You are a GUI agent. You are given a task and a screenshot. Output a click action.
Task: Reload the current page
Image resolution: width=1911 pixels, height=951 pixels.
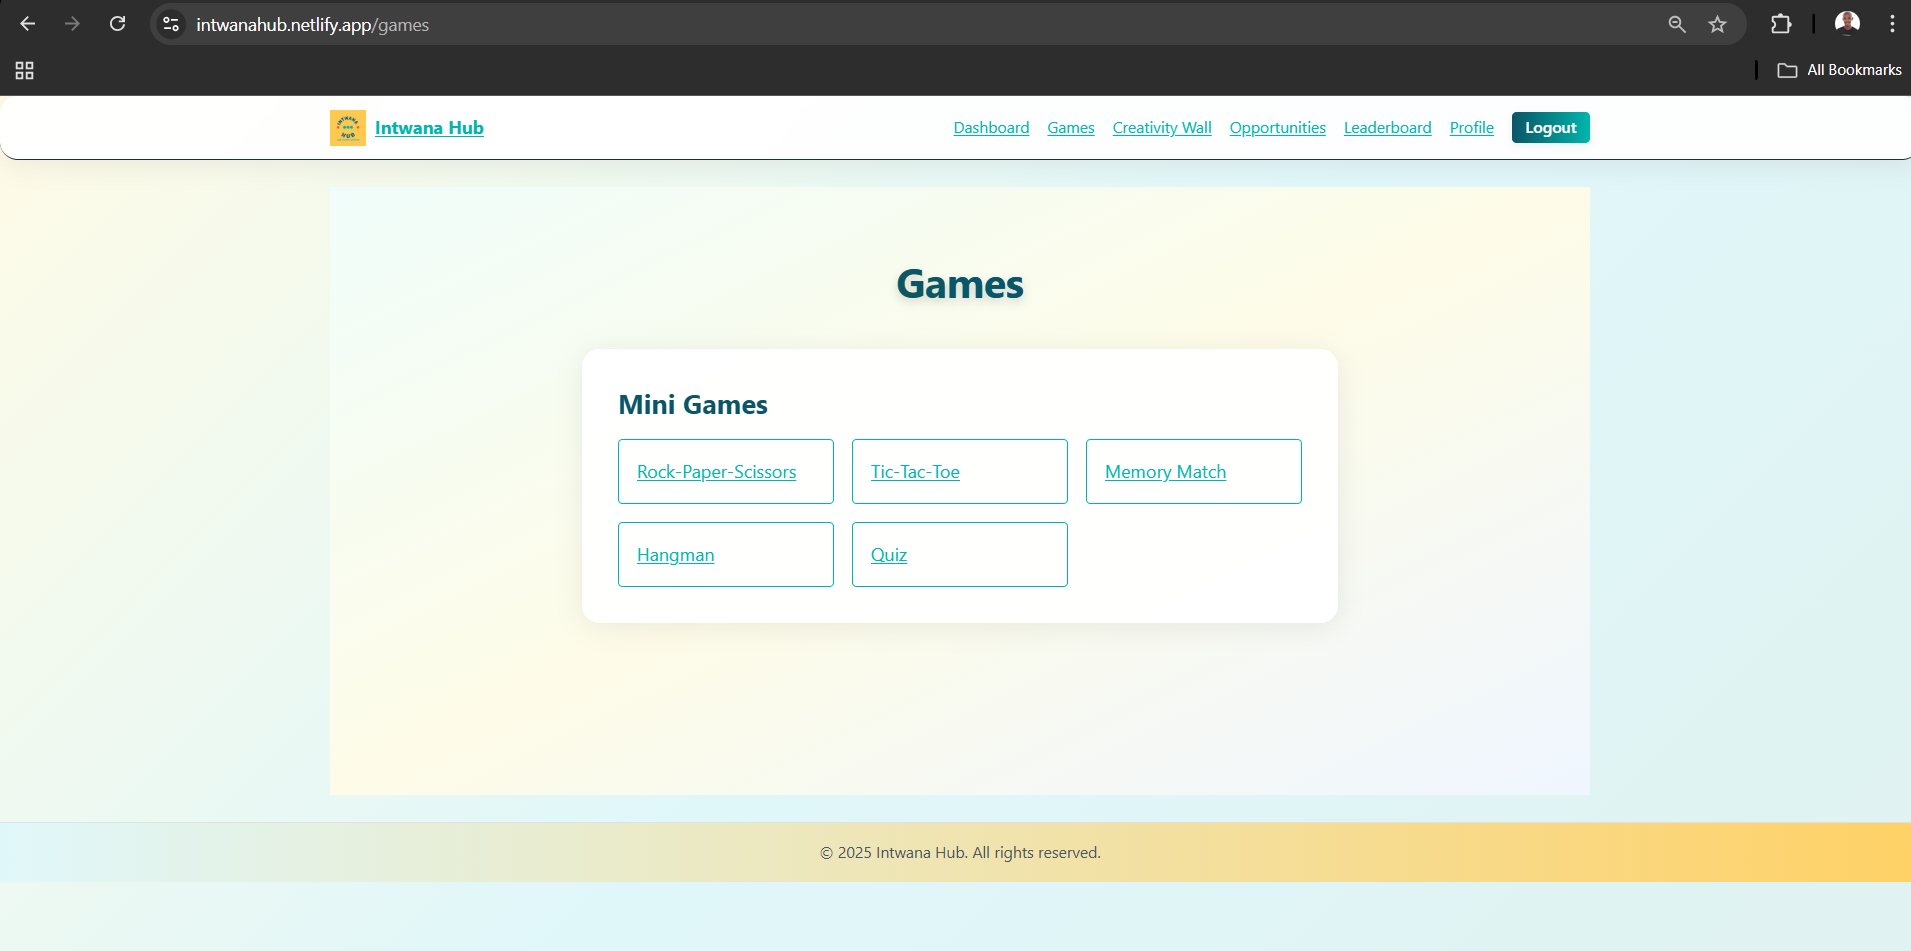pyautogui.click(x=117, y=23)
